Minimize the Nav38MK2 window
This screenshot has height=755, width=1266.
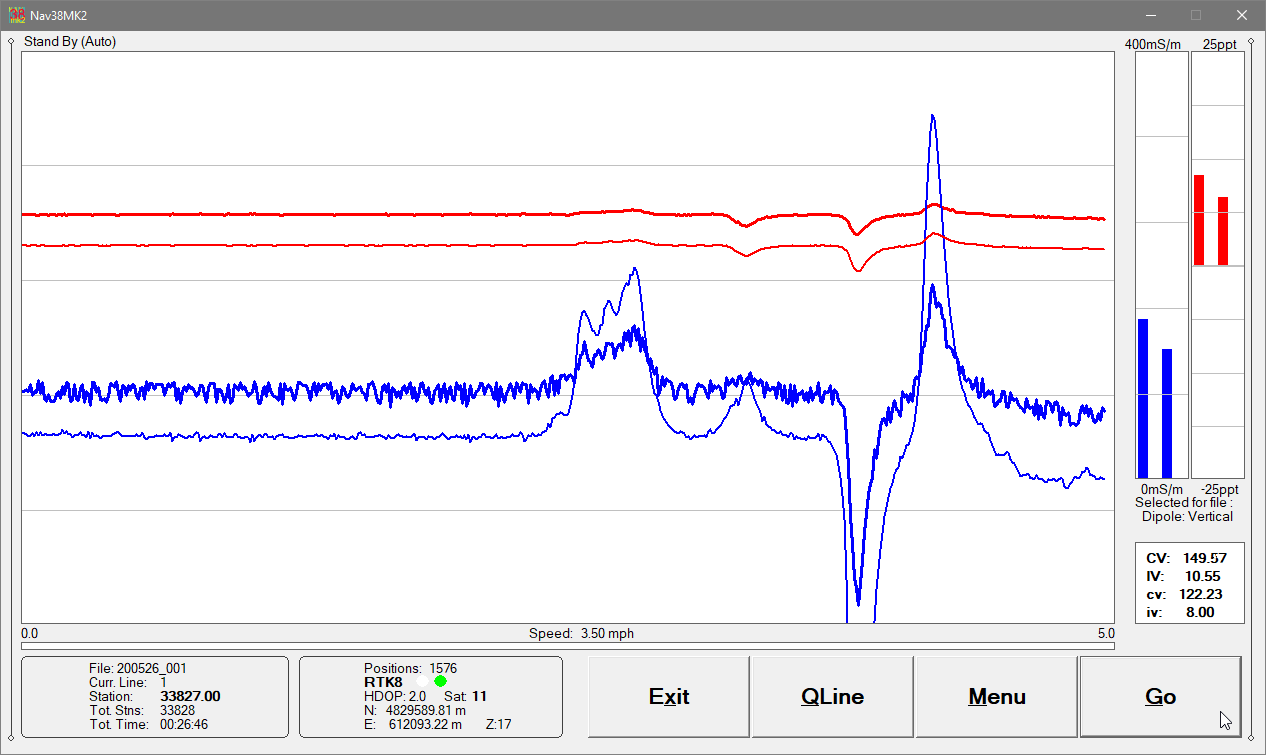pyautogui.click(x=1151, y=15)
